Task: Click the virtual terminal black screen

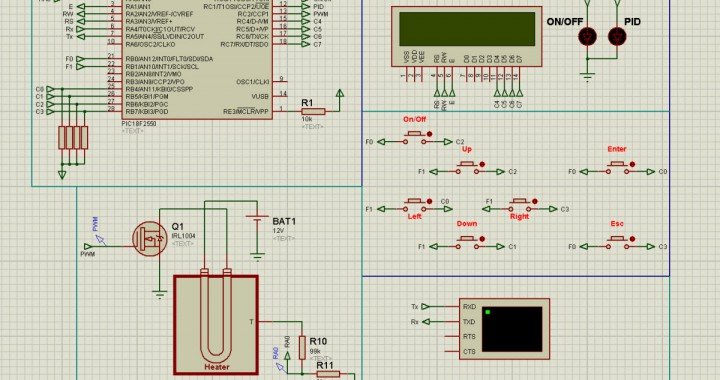Action: (512, 330)
